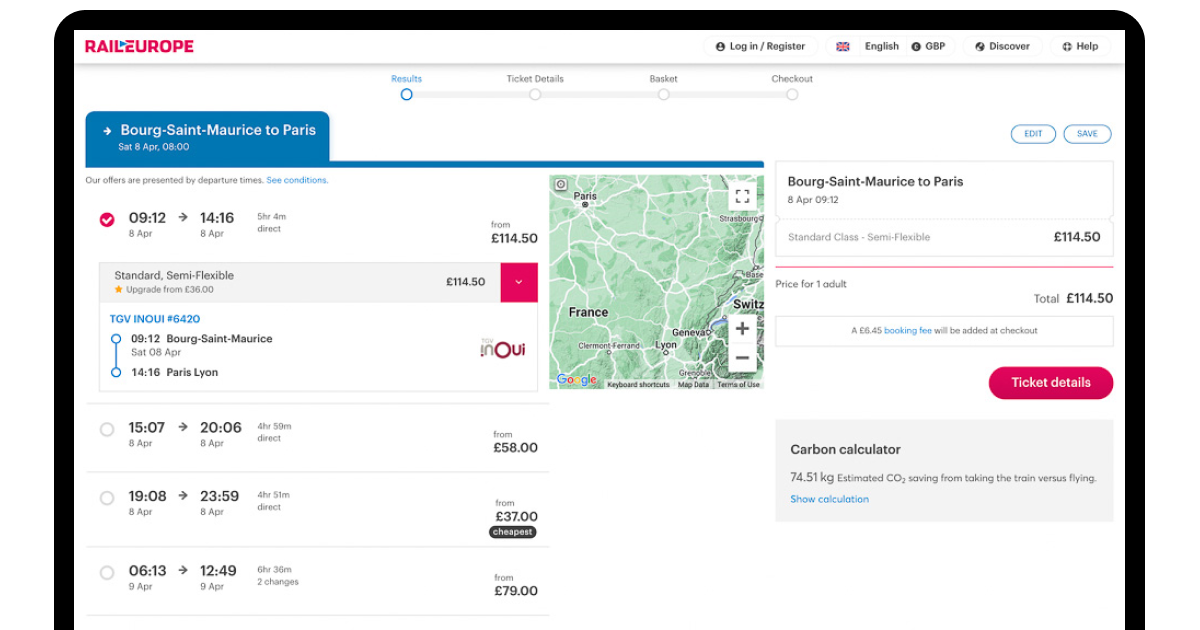Go to the Results step
The height and width of the screenshot is (630, 1200).
coord(406,86)
